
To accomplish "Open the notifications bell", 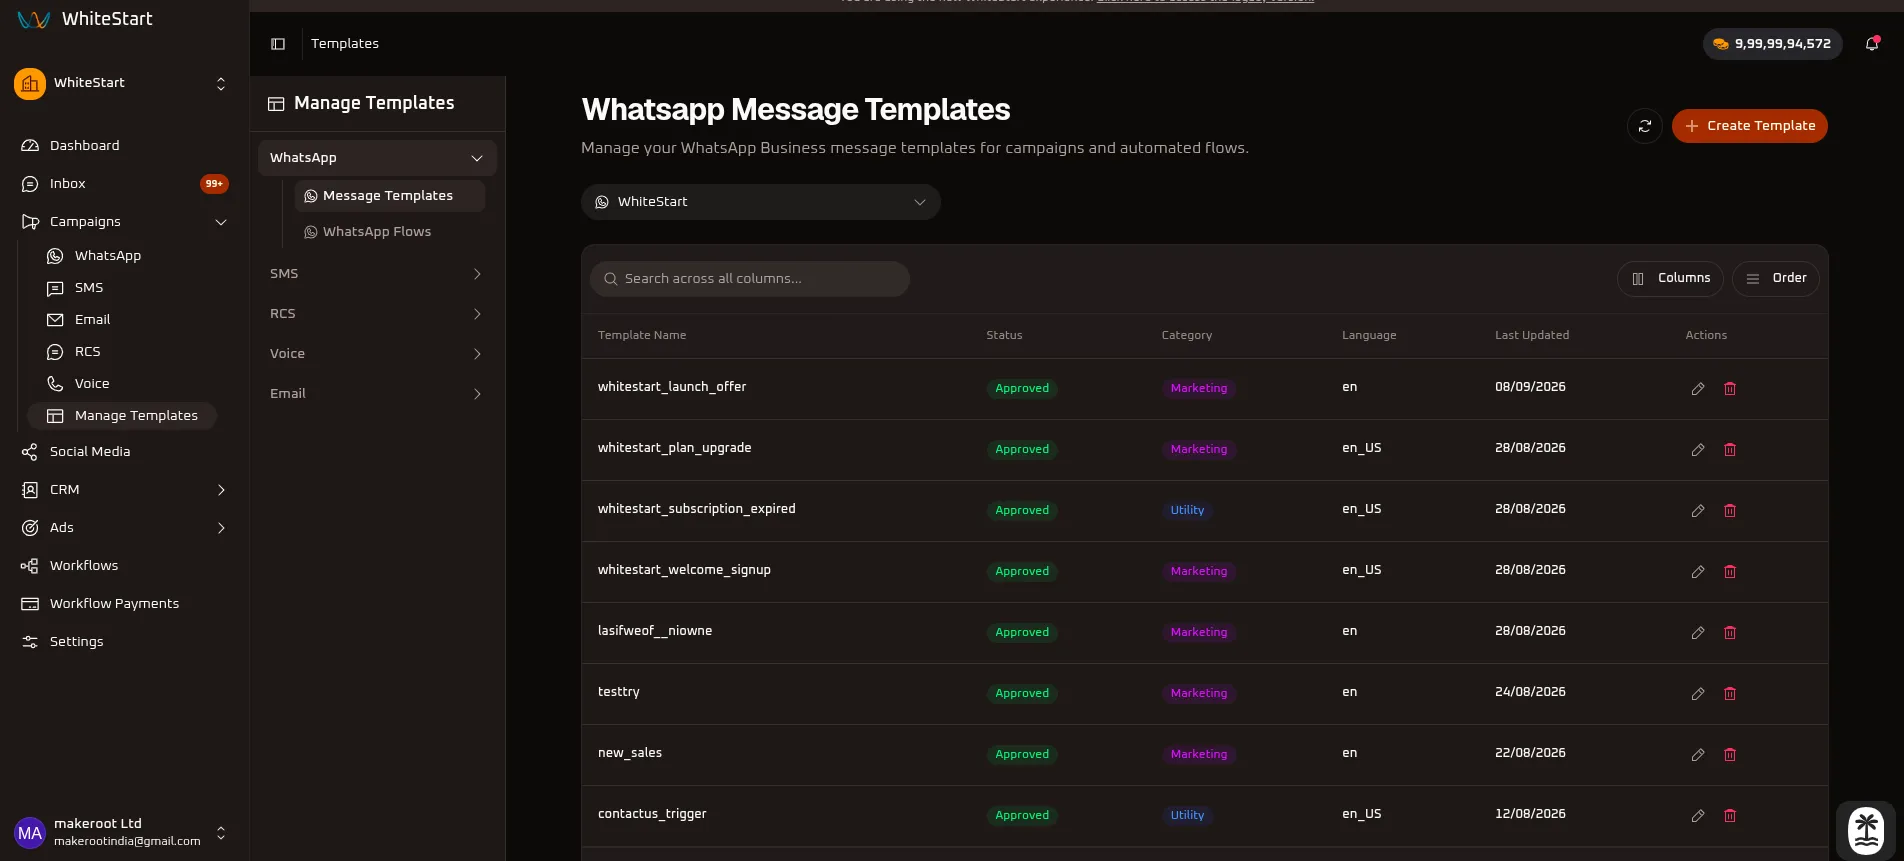I will tap(1872, 44).
